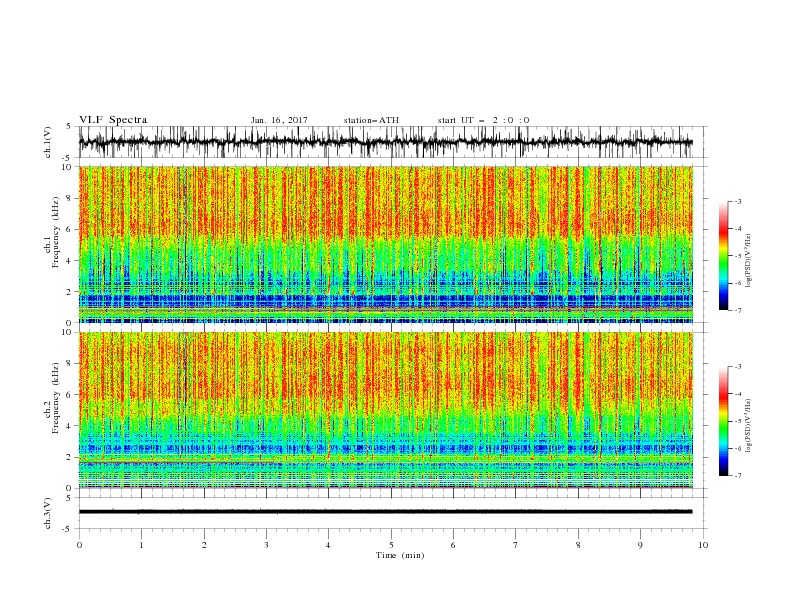Click time axis tick label "3"
Image resolution: width=792 pixels, height=612 pixels.
click(266, 545)
